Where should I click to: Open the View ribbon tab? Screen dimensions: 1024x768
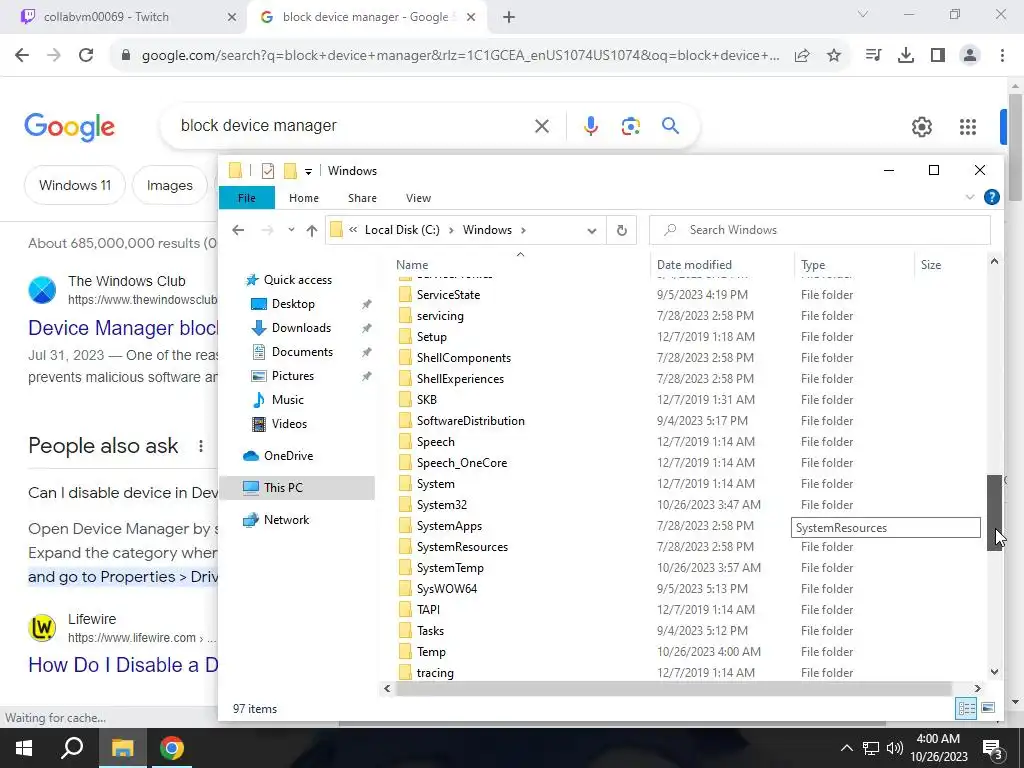[418, 198]
